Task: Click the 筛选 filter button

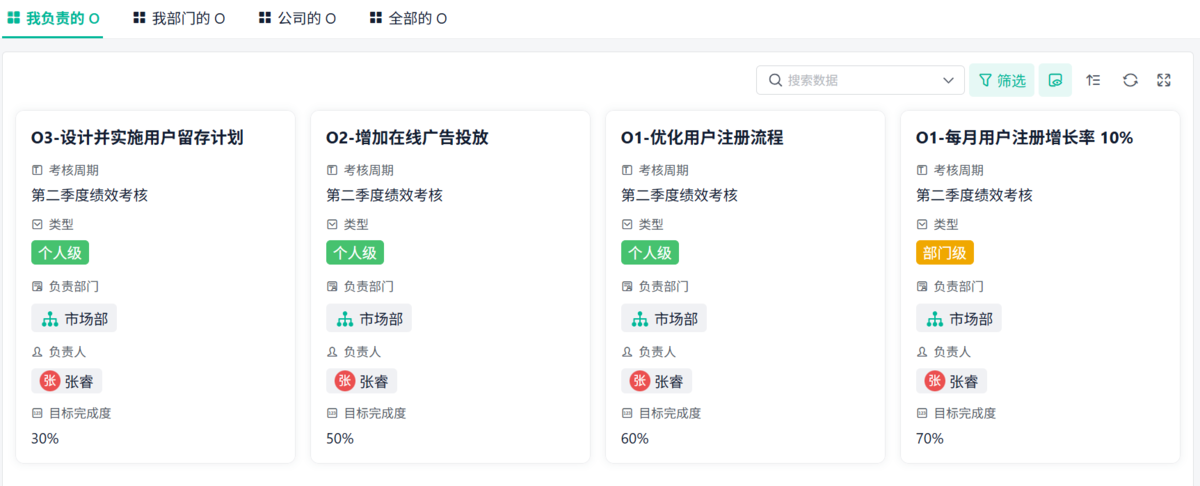Action: pyautogui.click(x=1002, y=80)
